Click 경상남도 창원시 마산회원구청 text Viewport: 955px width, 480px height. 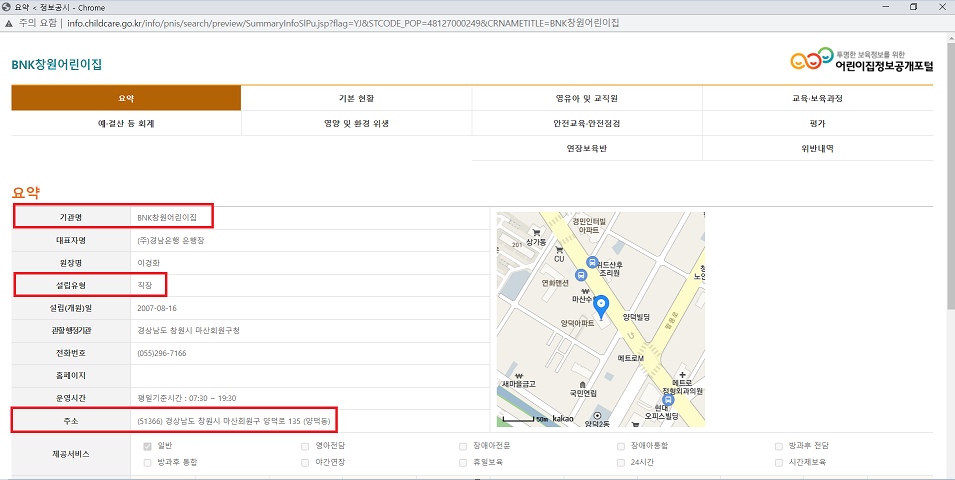(188, 331)
